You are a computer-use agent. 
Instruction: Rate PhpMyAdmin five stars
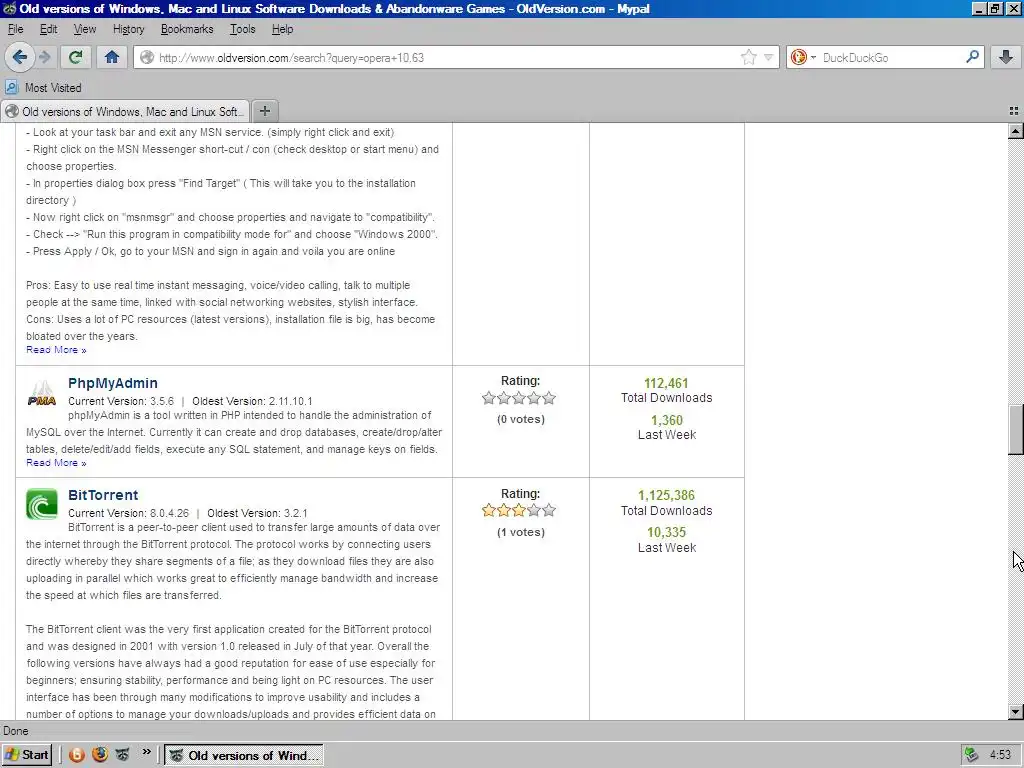coord(549,398)
